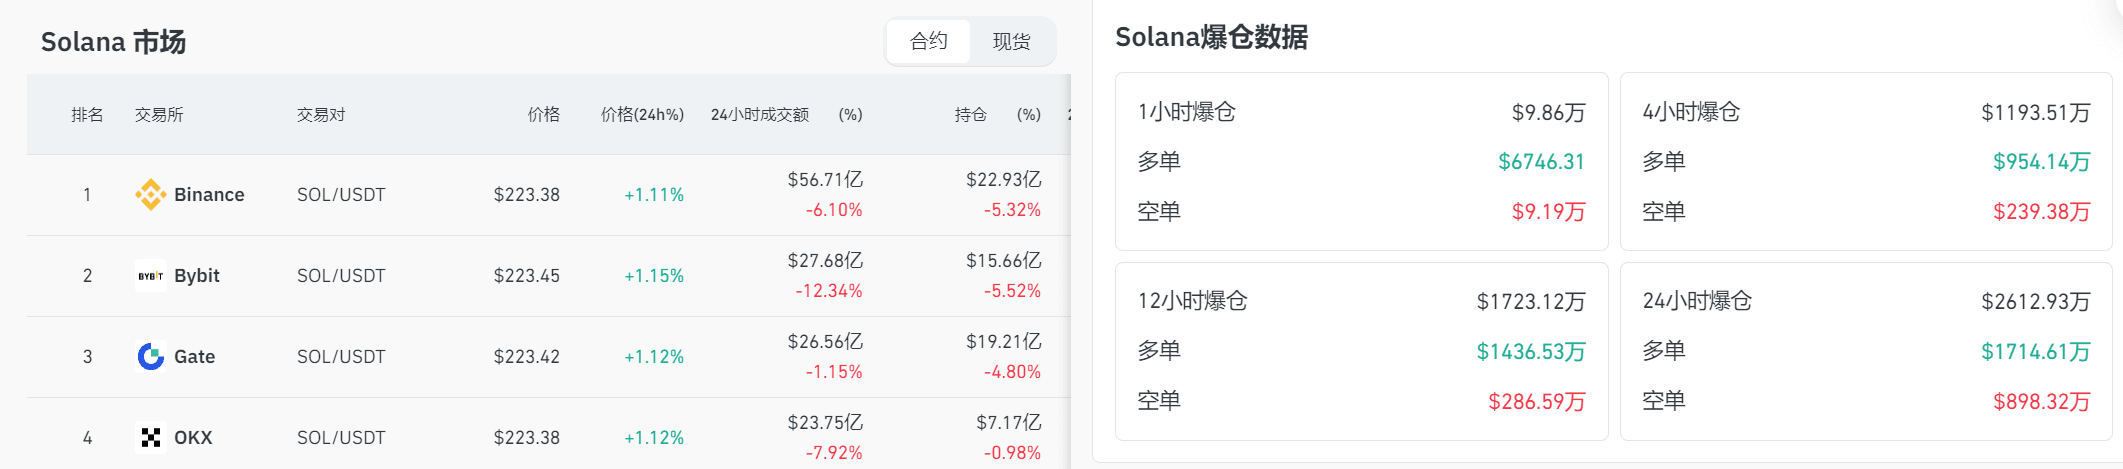Viewport: 2123px width, 469px height.
Task: Select SOL/USDT pair in Binance row
Action: pyautogui.click(x=340, y=194)
